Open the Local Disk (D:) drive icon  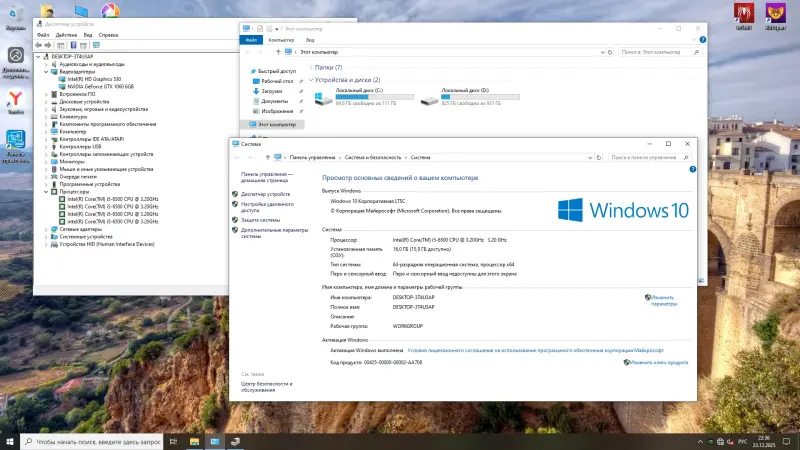coord(430,98)
